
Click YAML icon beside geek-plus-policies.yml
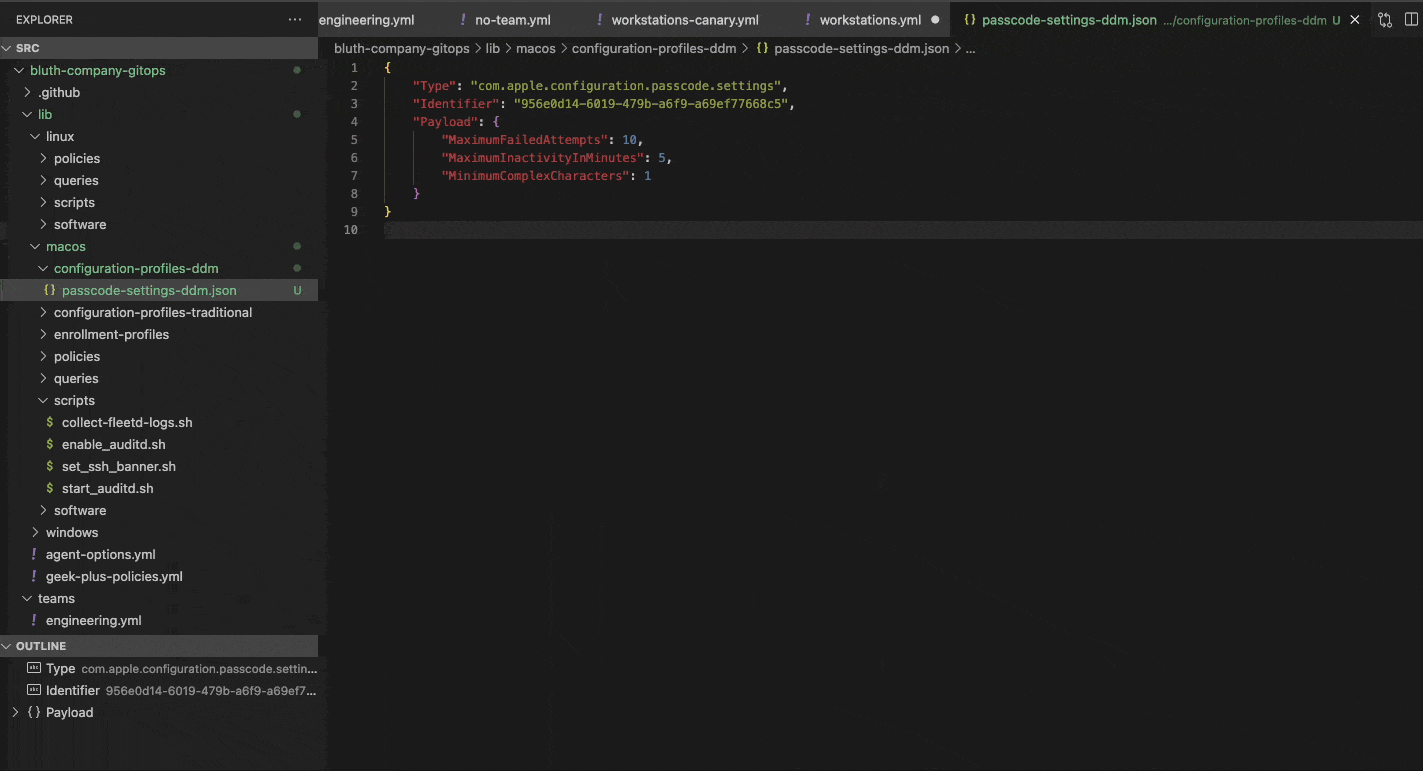[x=34, y=576]
